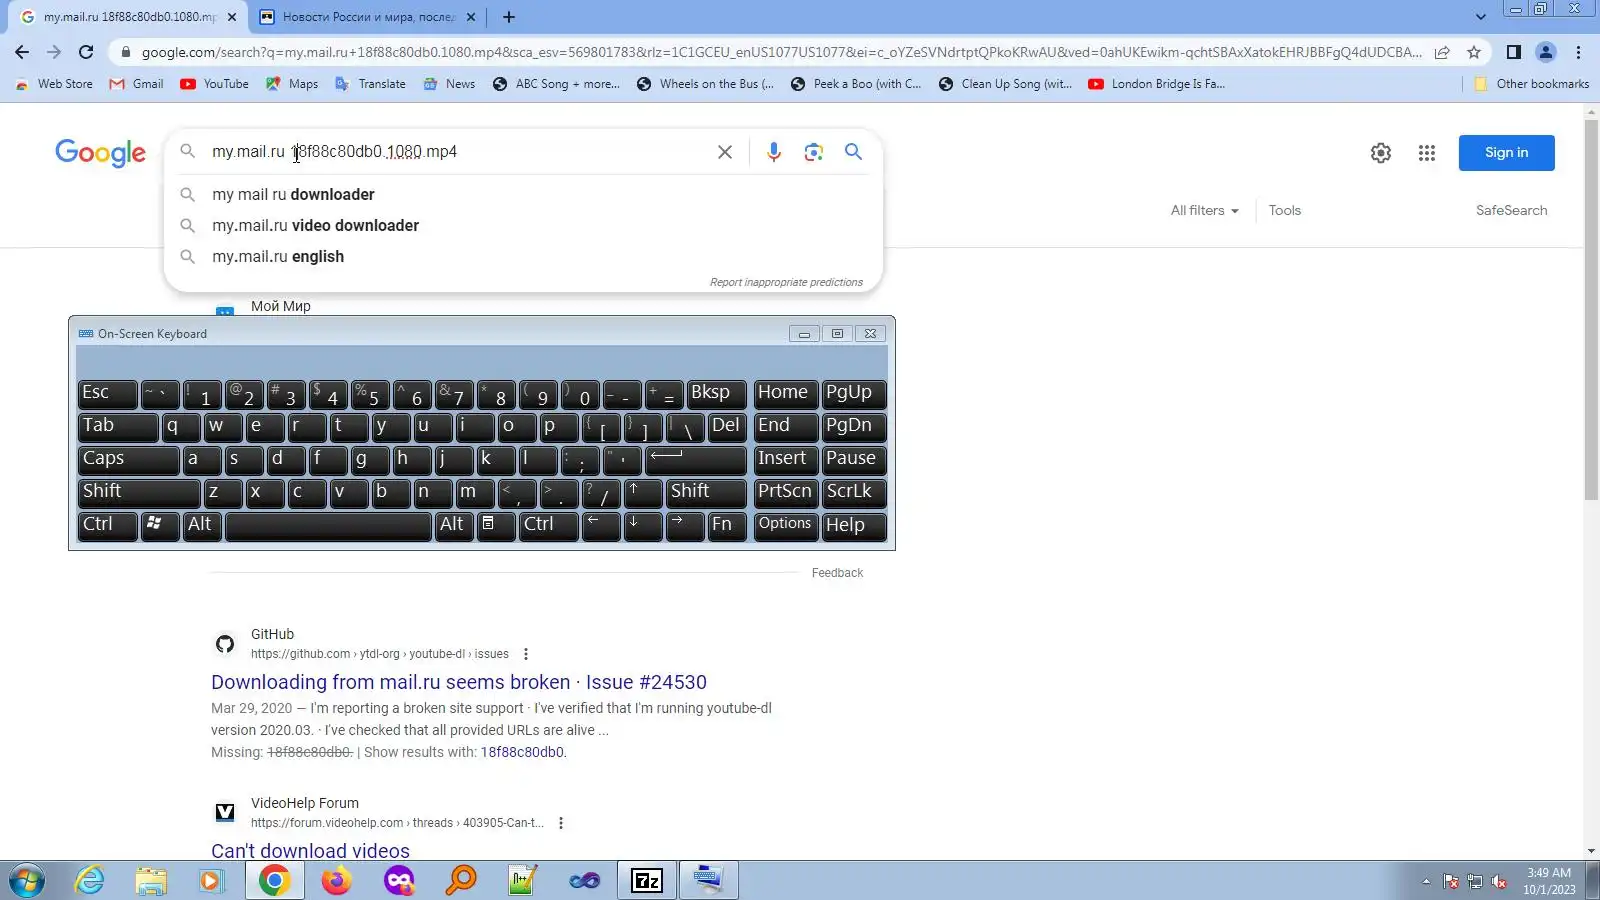Toggle Caps key on the on-screen keyboard

pyautogui.click(x=128, y=459)
